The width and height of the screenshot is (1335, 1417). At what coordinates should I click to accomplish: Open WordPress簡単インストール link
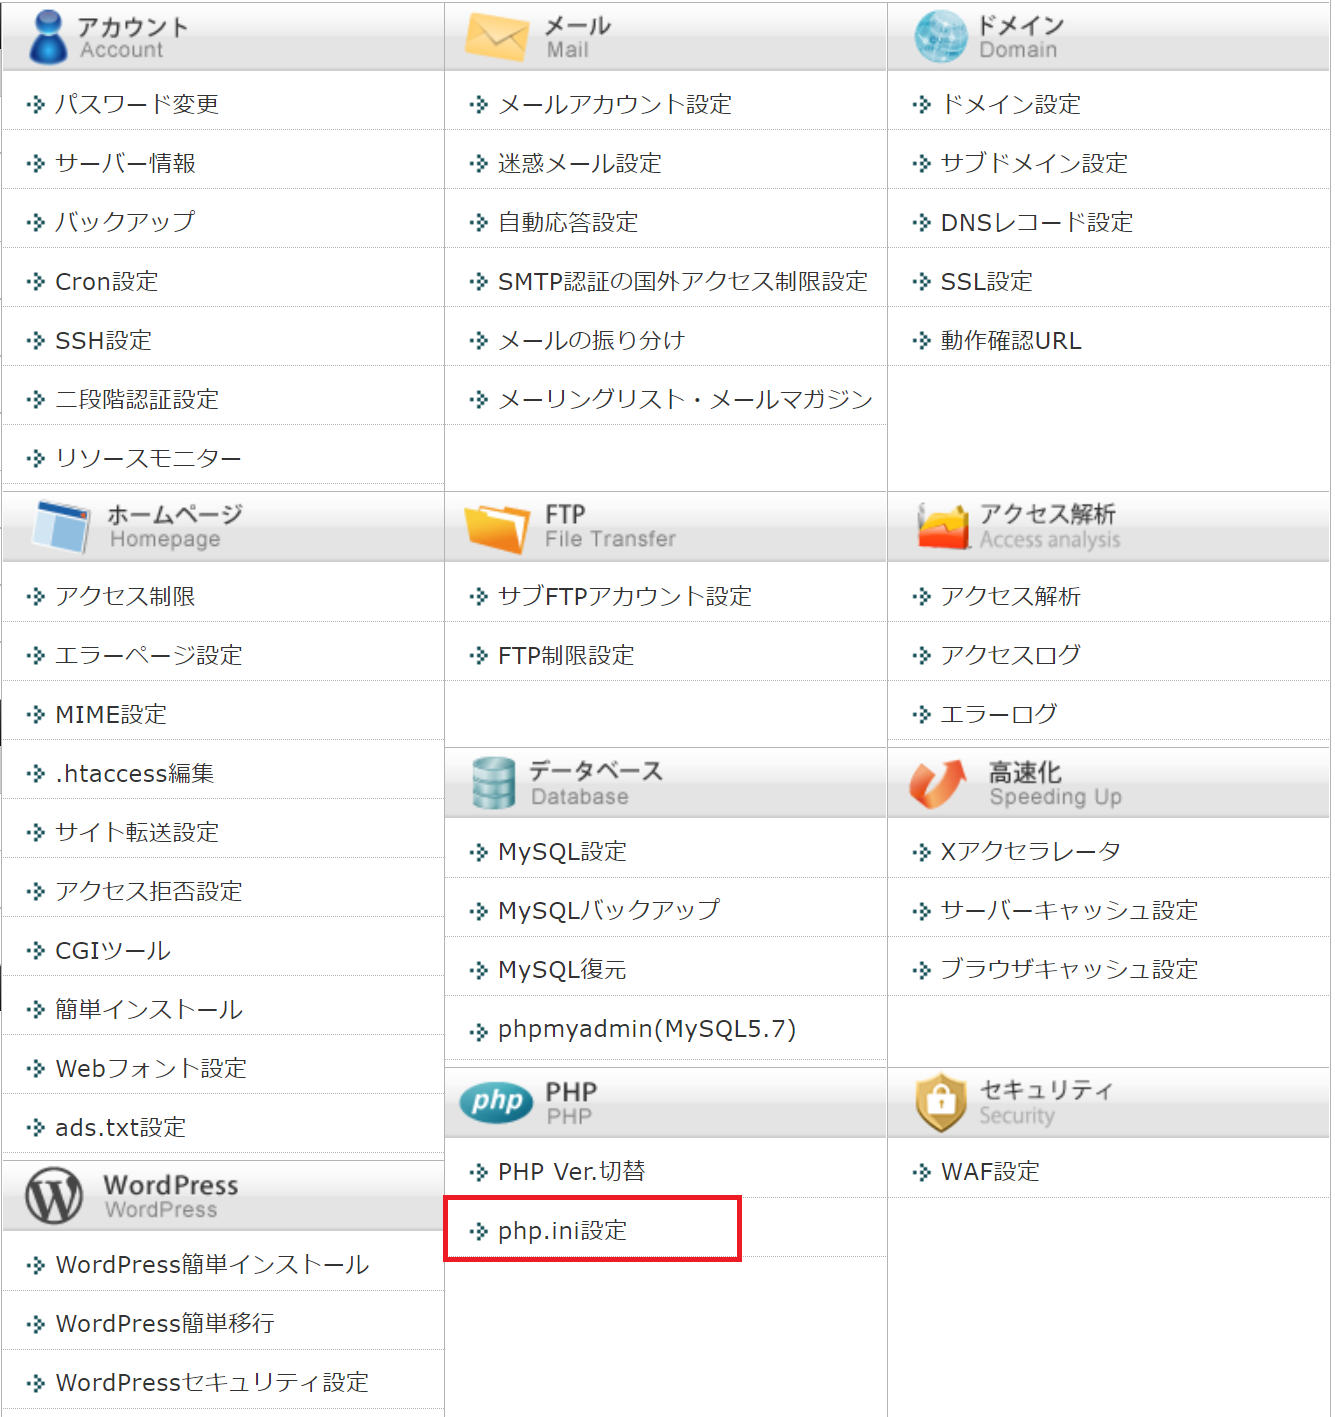pos(212,1265)
